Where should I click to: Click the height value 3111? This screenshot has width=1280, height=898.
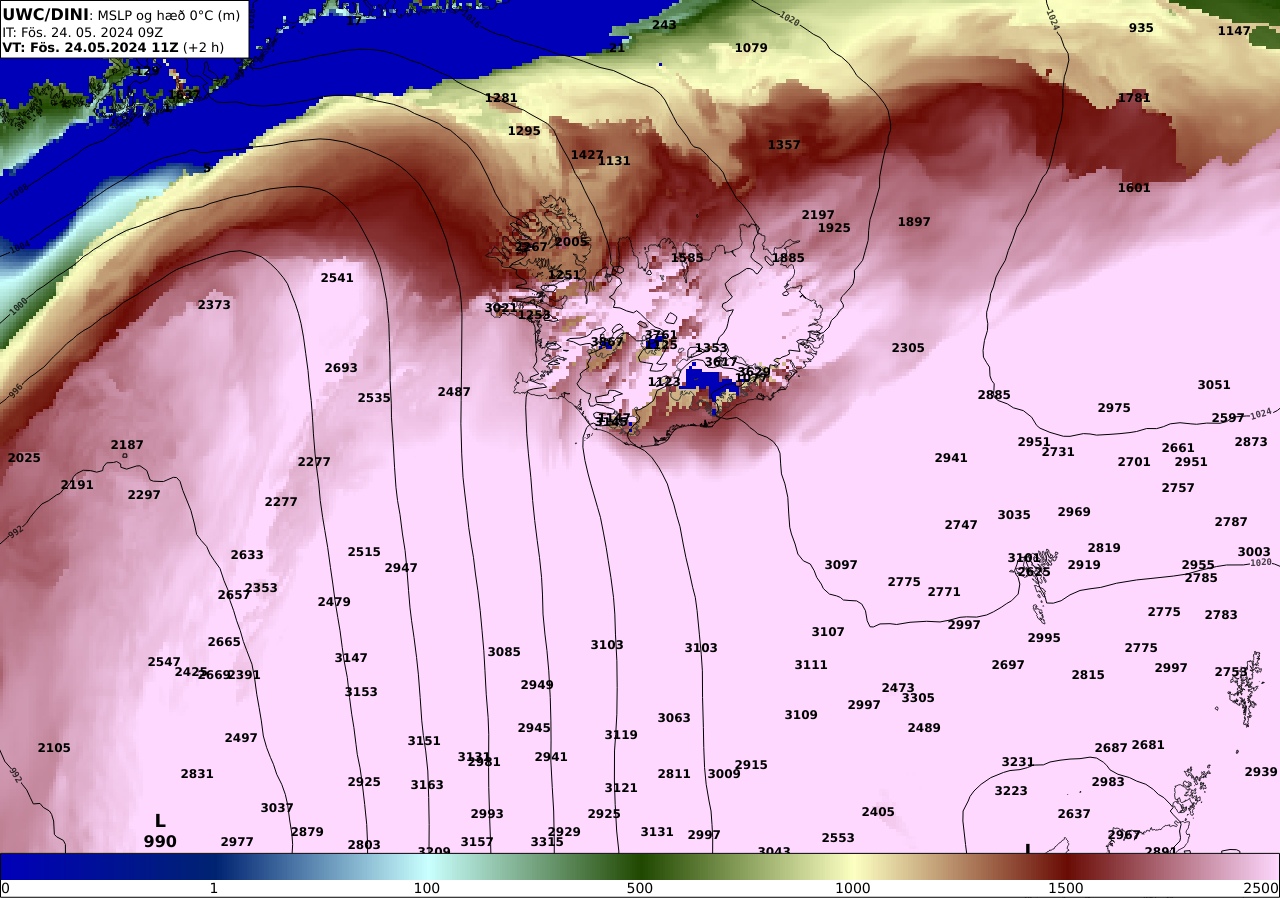[811, 665]
